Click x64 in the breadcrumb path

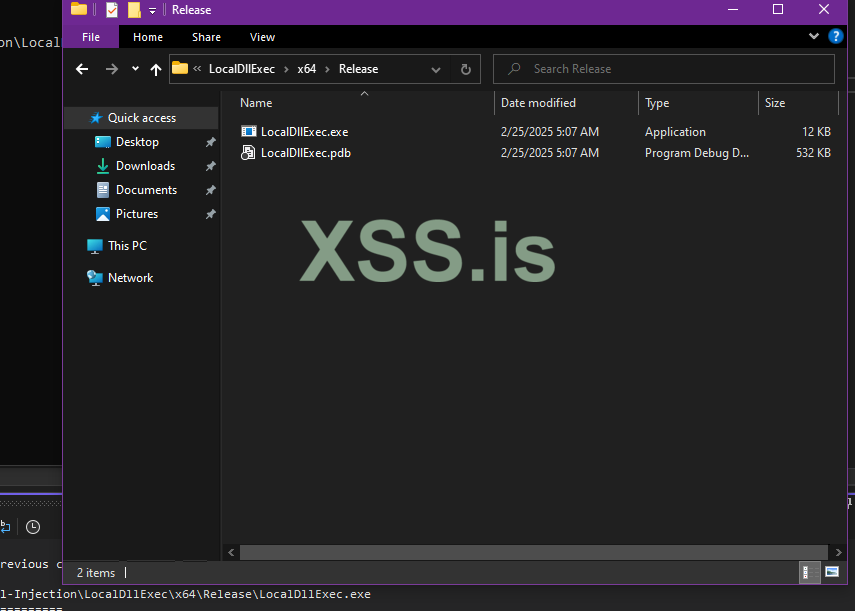306,69
